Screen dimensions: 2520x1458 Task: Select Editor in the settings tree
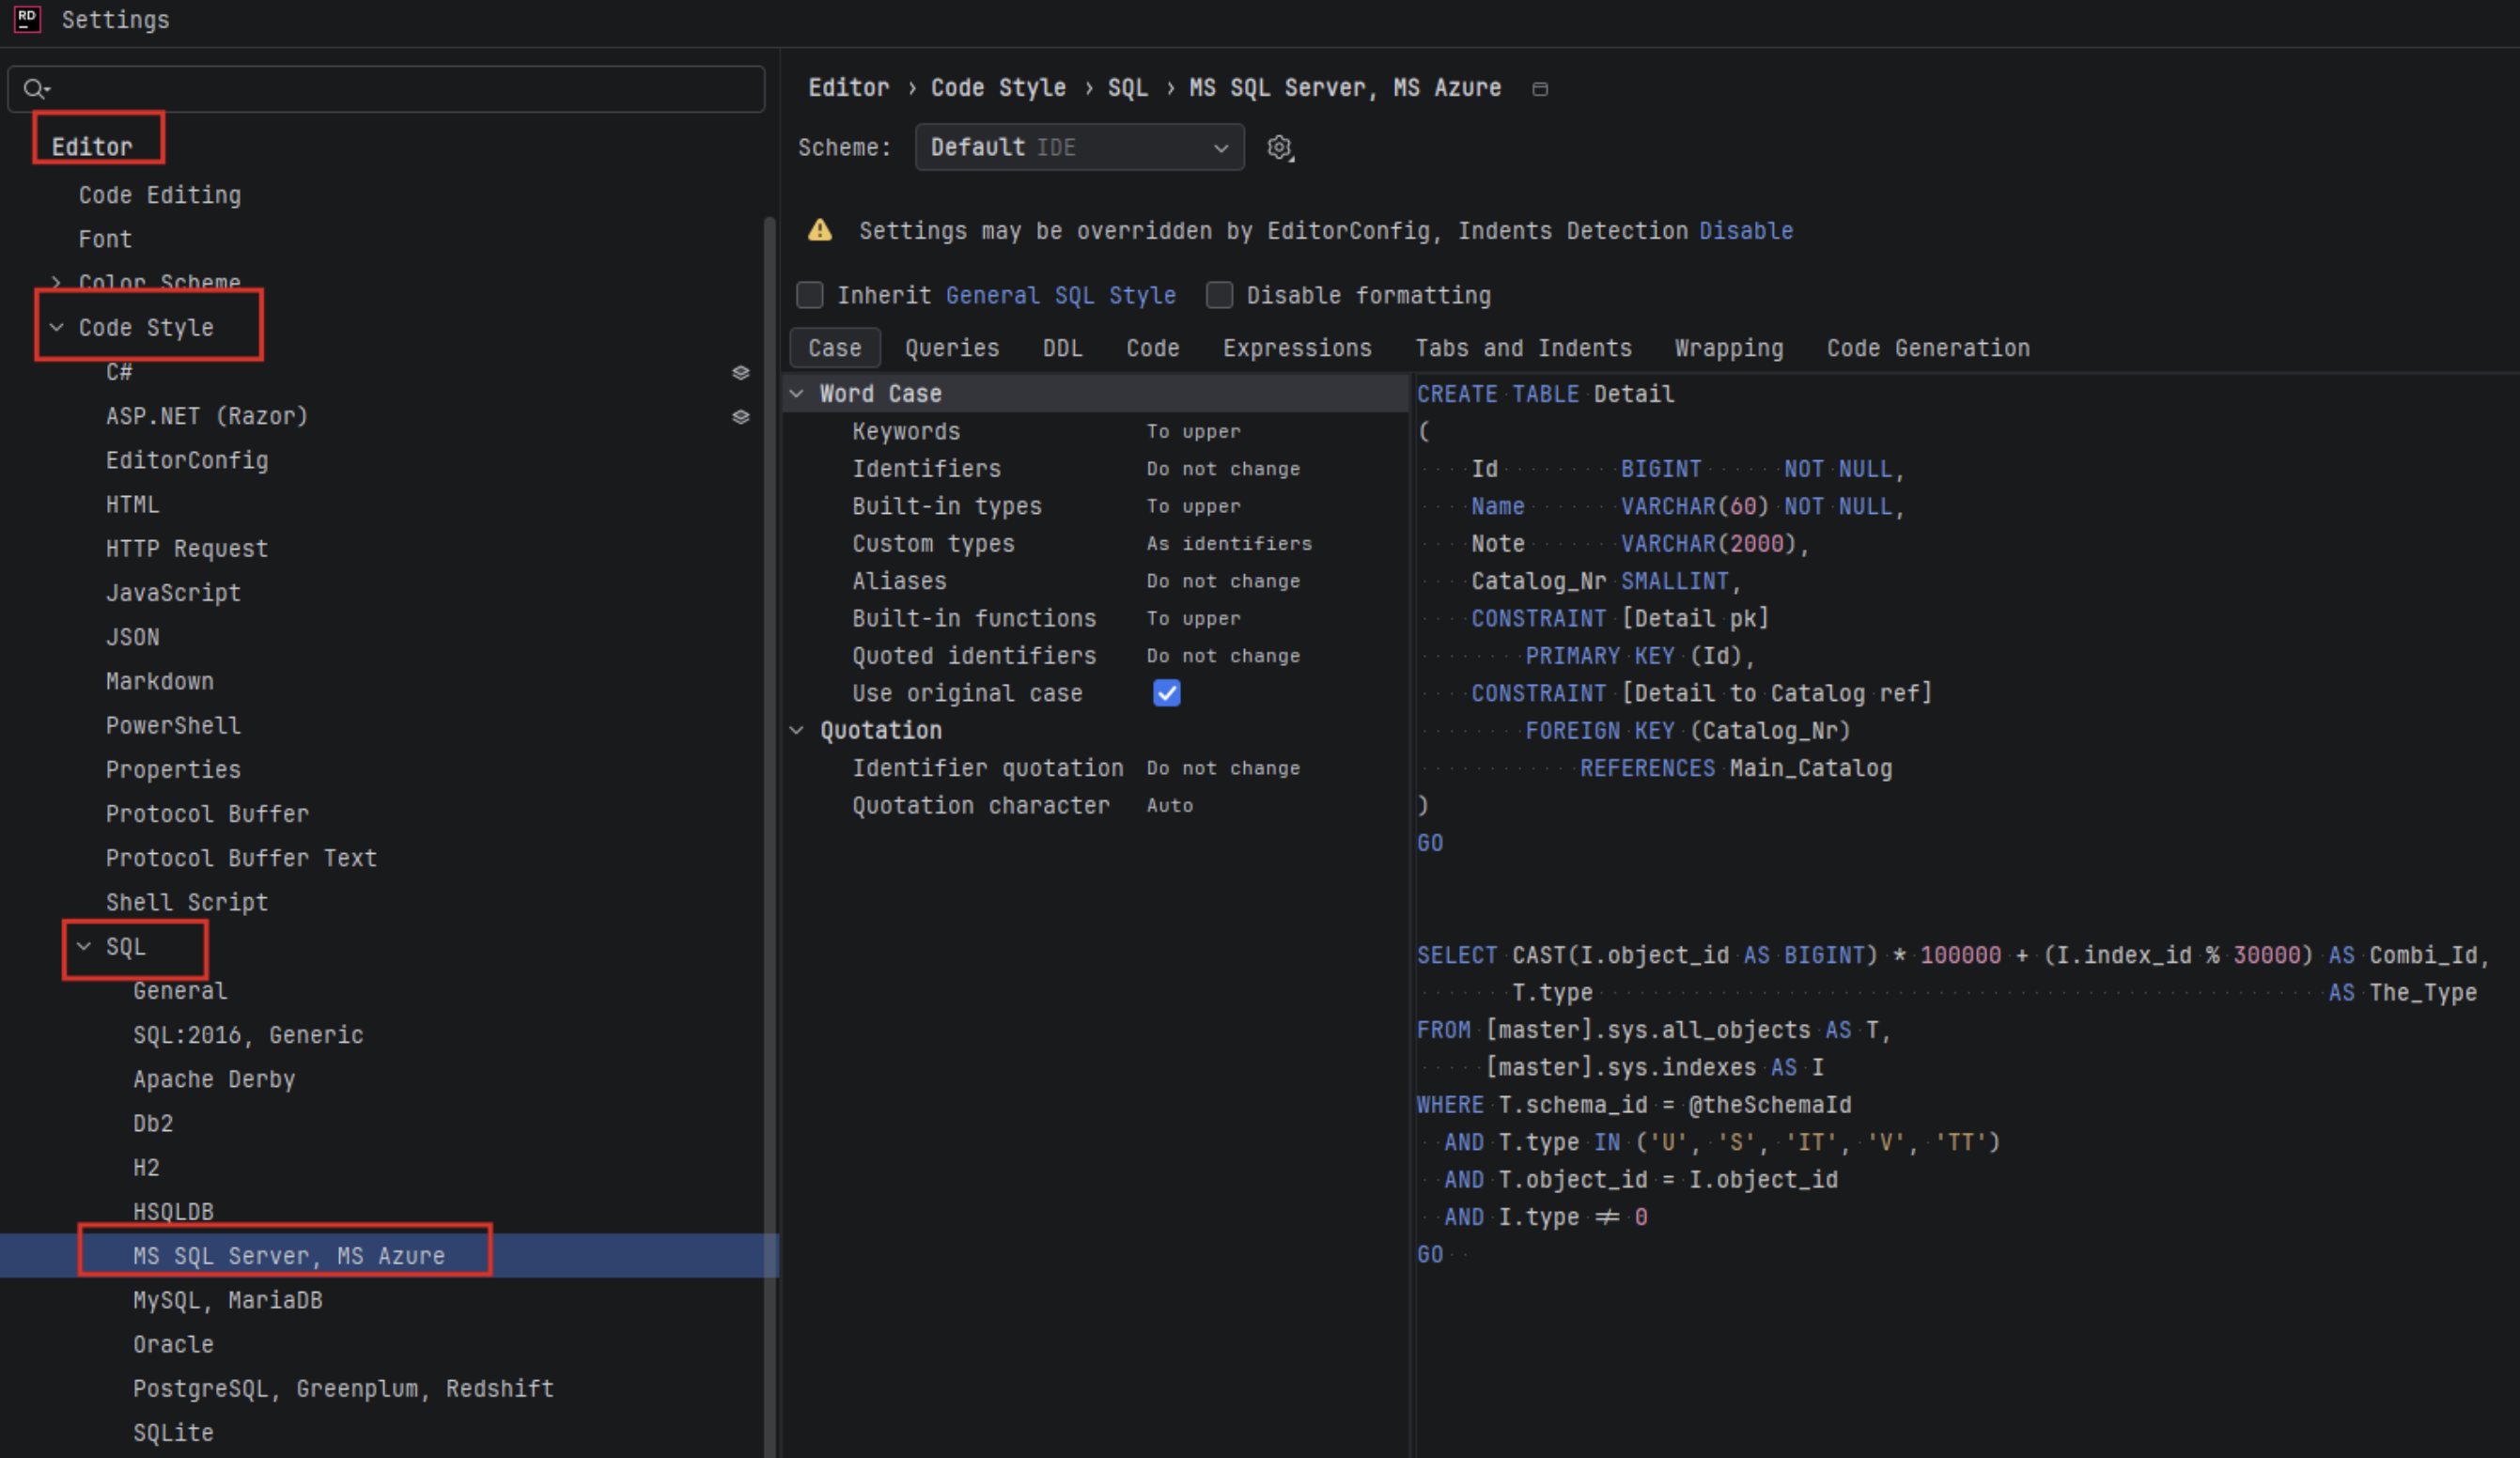pos(92,147)
